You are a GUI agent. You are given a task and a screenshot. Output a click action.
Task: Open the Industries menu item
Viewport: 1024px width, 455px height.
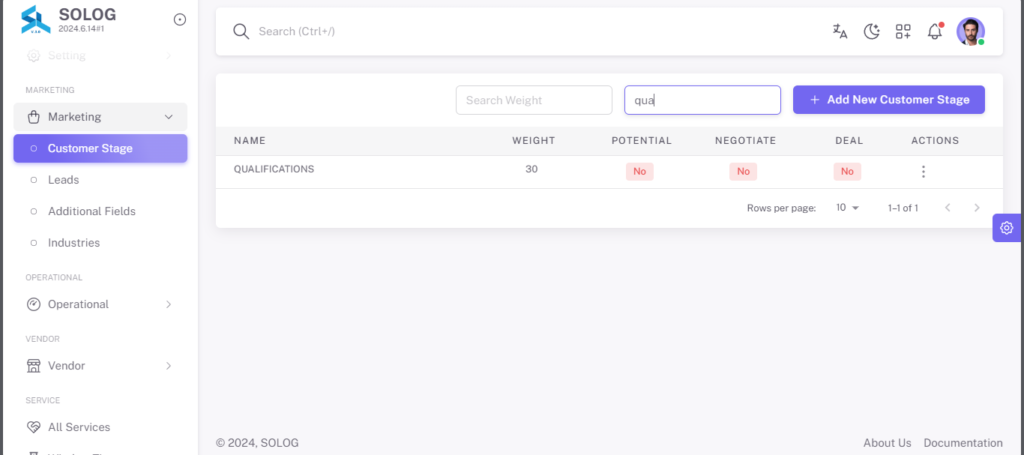100,243
